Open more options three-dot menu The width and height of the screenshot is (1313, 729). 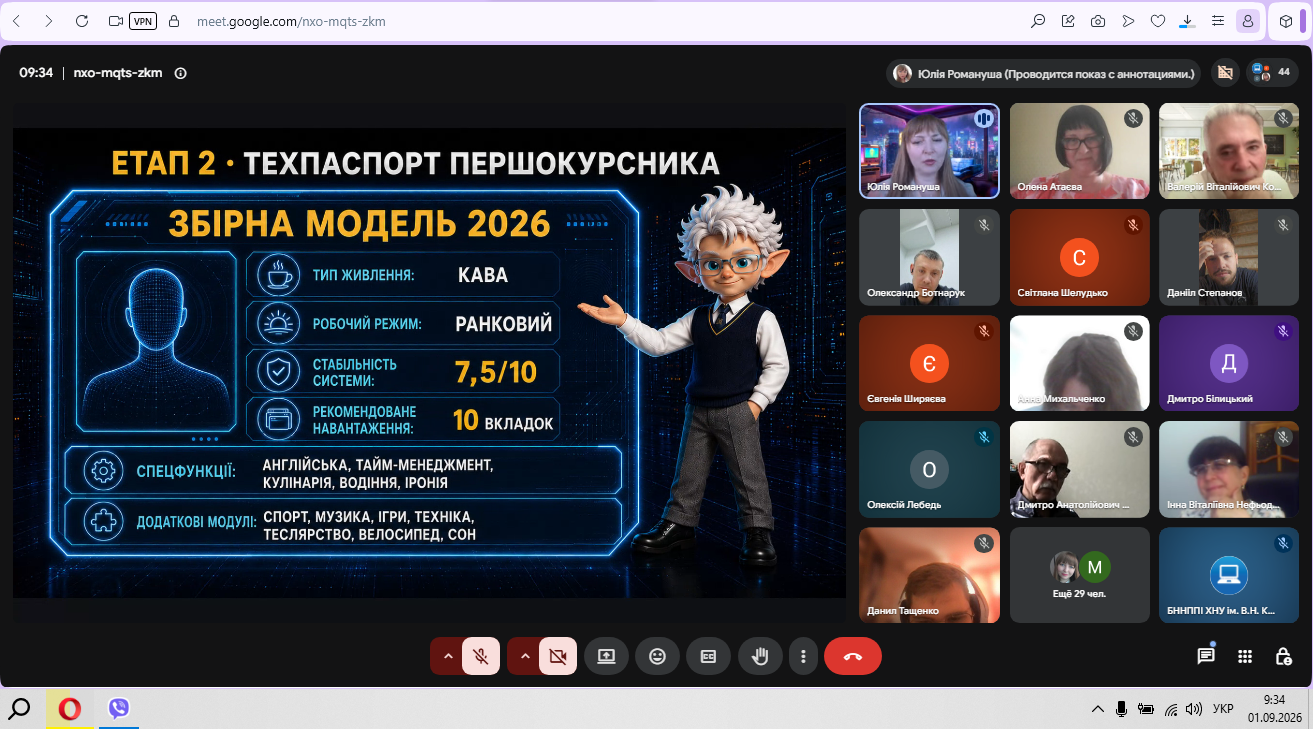tap(803, 656)
